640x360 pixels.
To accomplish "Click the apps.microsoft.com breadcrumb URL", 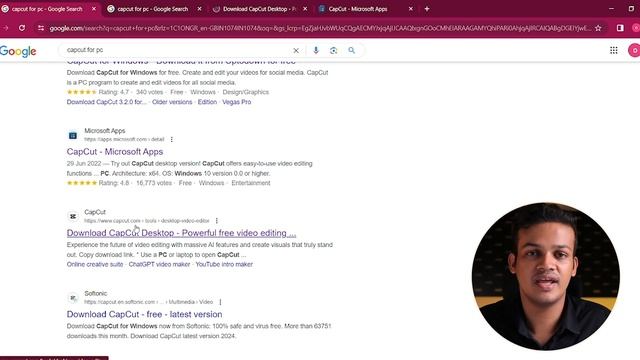I will (124, 140).
